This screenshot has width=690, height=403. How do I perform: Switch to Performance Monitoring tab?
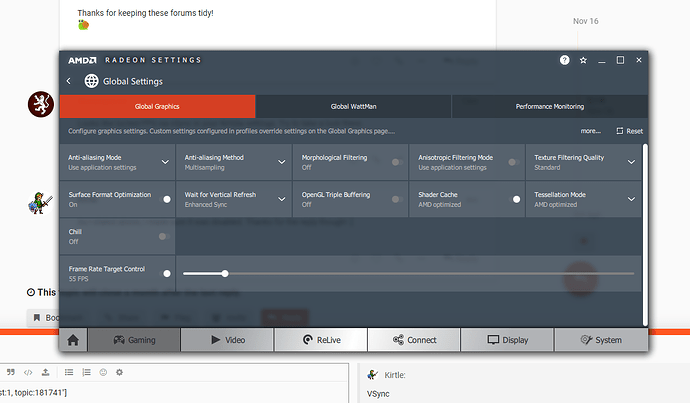pos(550,106)
